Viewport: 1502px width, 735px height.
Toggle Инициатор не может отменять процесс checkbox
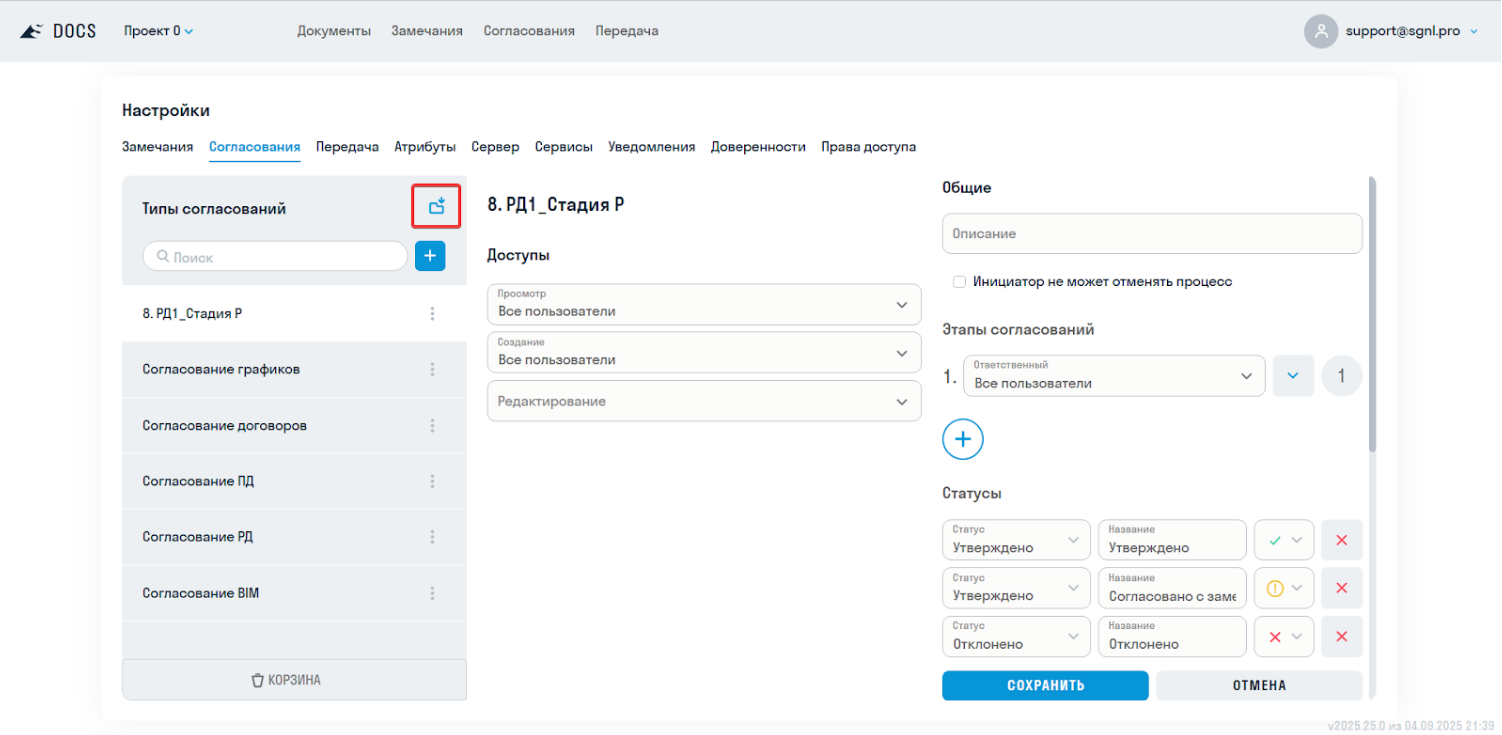tap(960, 282)
